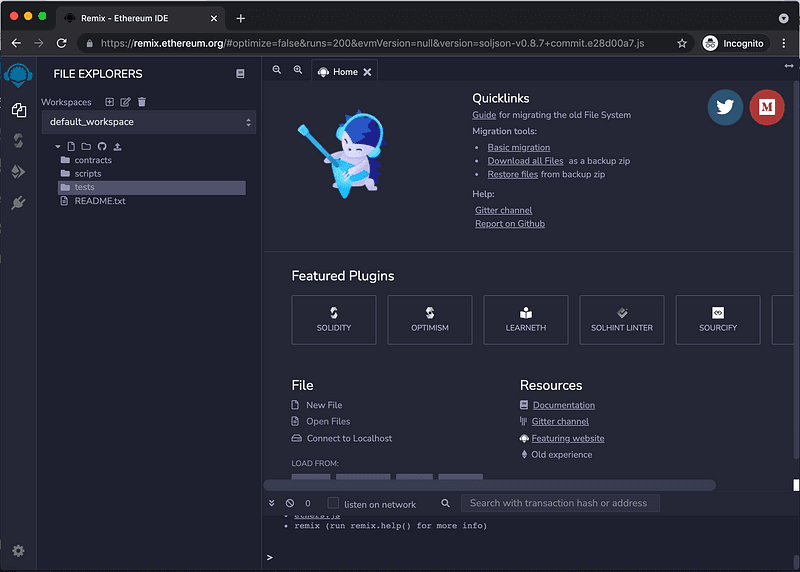Click Old experience resource link

point(561,455)
